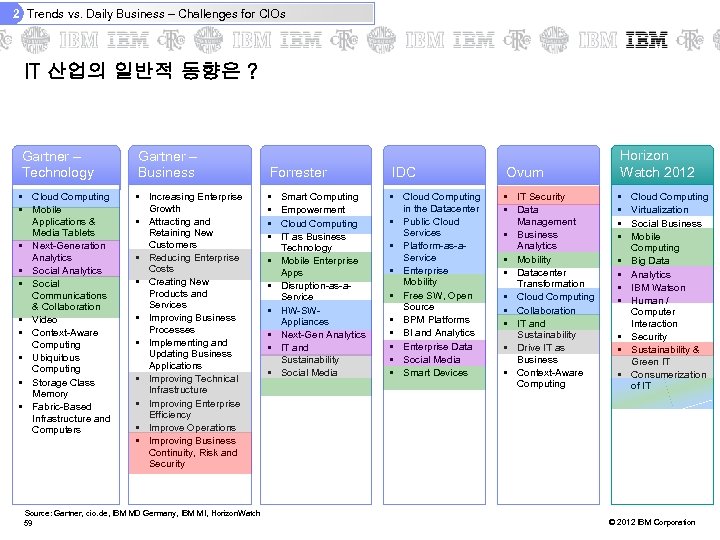Click 'Drive IT as Business' item

pos(541,354)
